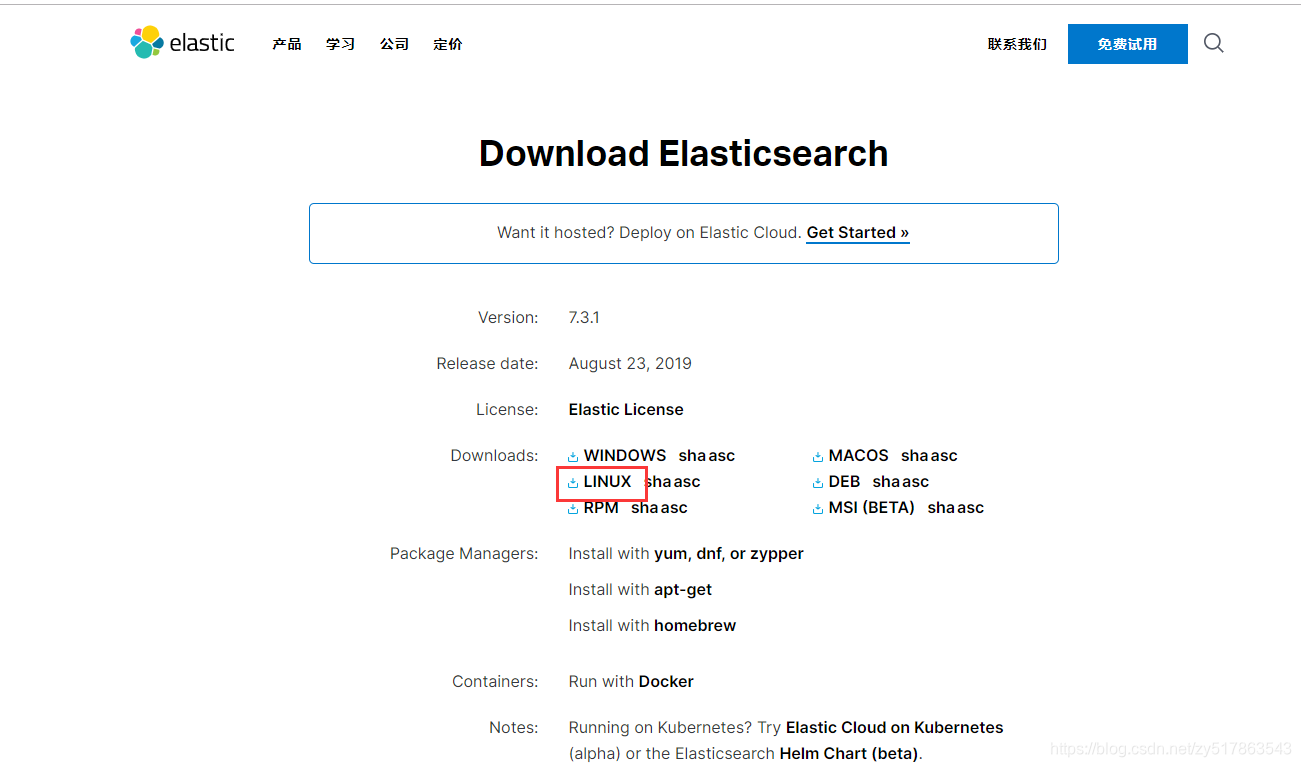The height and width of the screenshot is (767, 1301).
Task: Open the Elastic Cloud on Kubernetes link
Action: click(895, 727)
